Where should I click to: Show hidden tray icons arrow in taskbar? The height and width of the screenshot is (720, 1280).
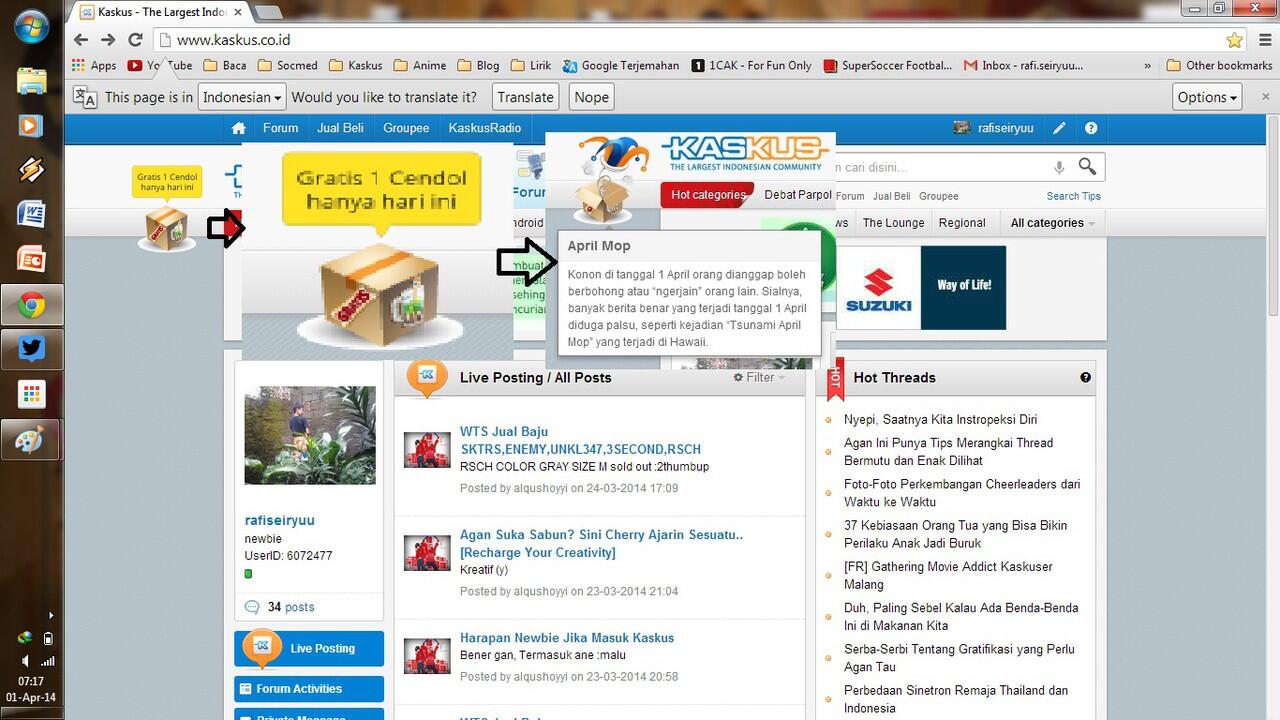pos(51,615)
